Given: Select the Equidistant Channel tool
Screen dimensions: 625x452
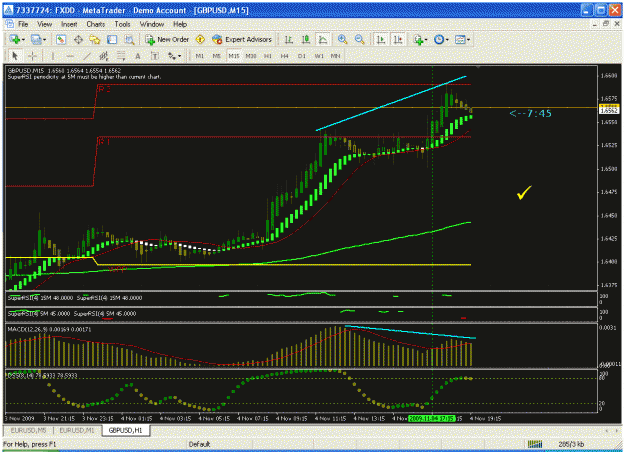Looking at the screenshot, I should [104, 56].
